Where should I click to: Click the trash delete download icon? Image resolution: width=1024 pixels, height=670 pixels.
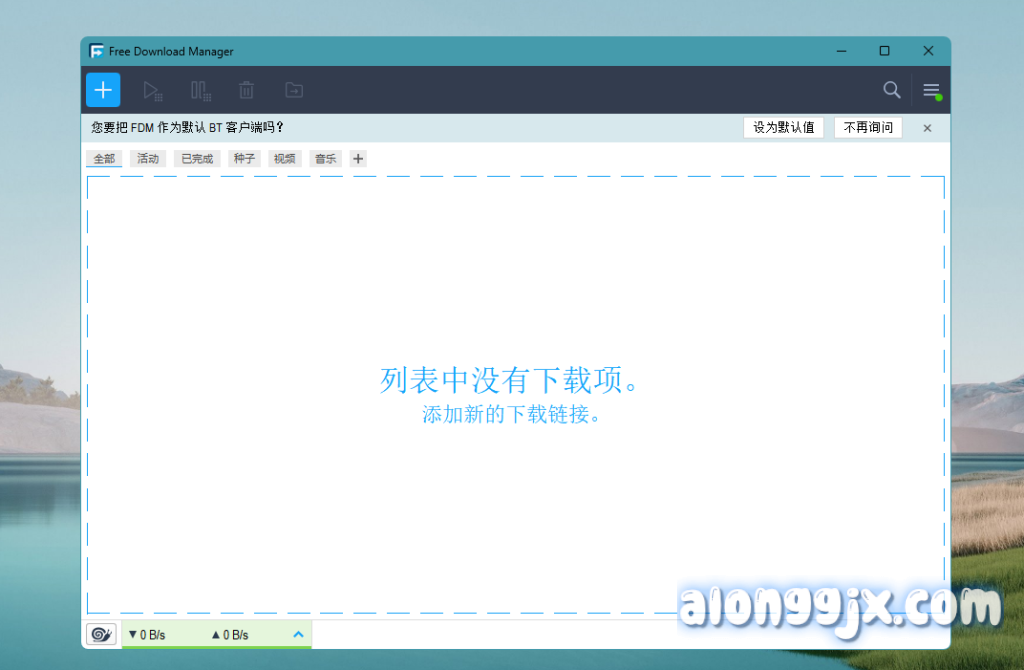(x=246, y=91)
